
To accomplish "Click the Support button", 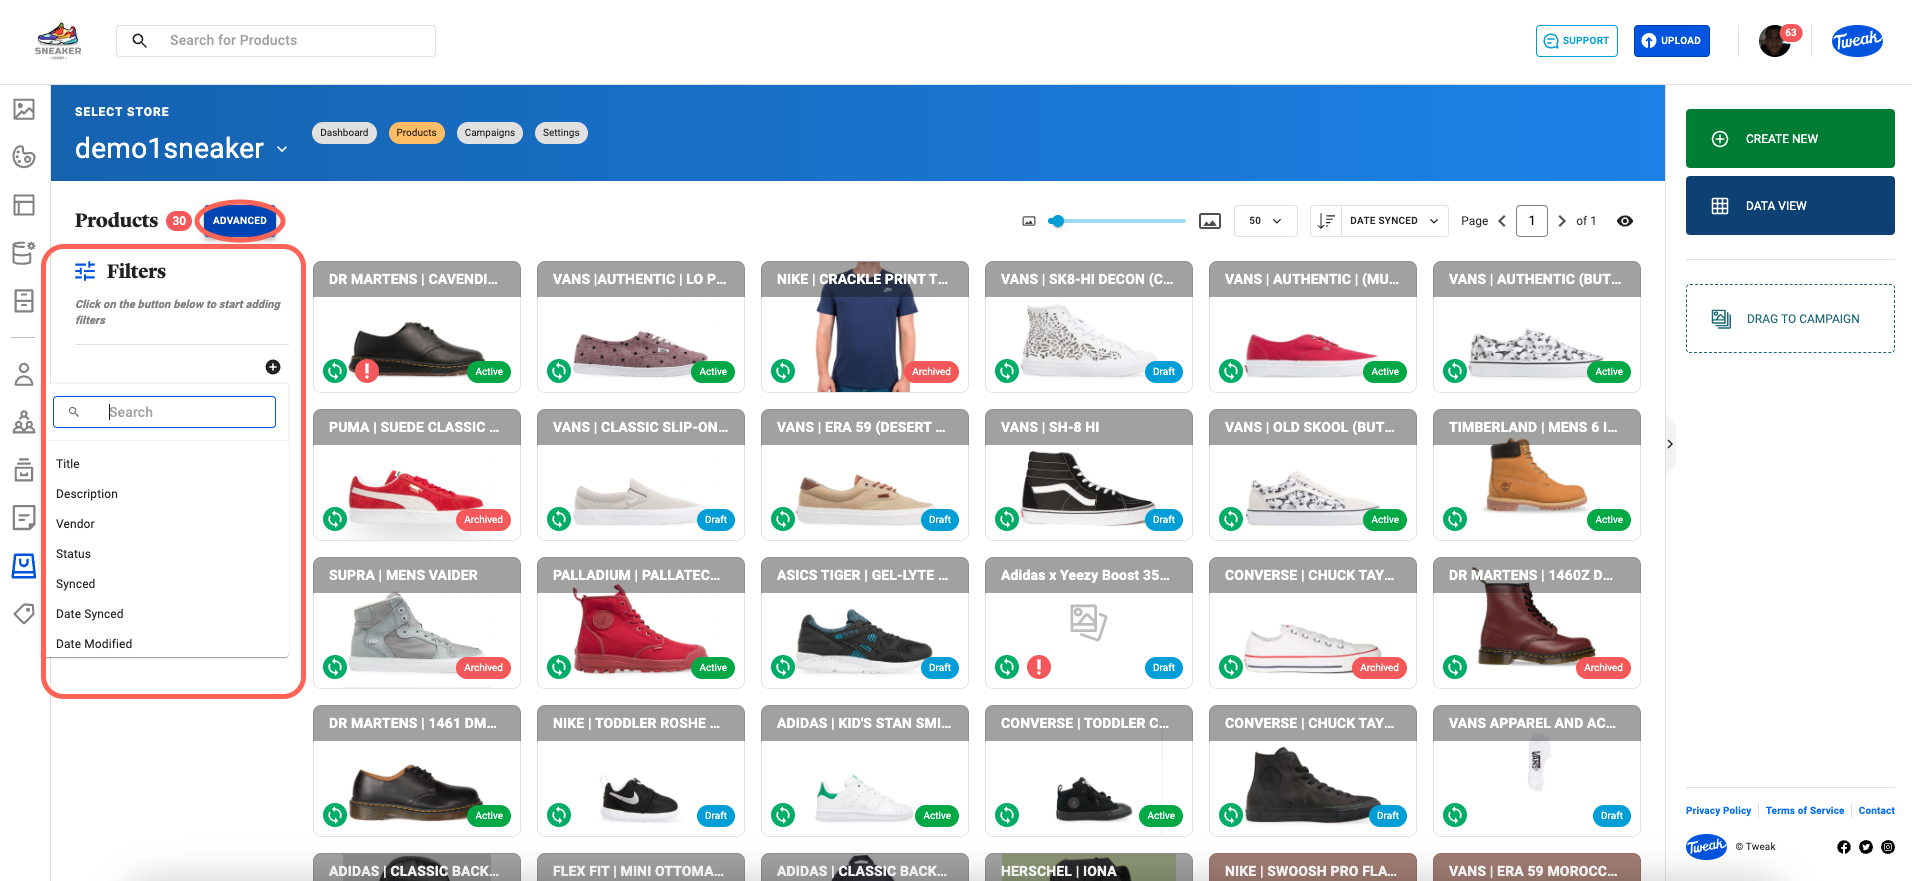I will pos(1577,41).
